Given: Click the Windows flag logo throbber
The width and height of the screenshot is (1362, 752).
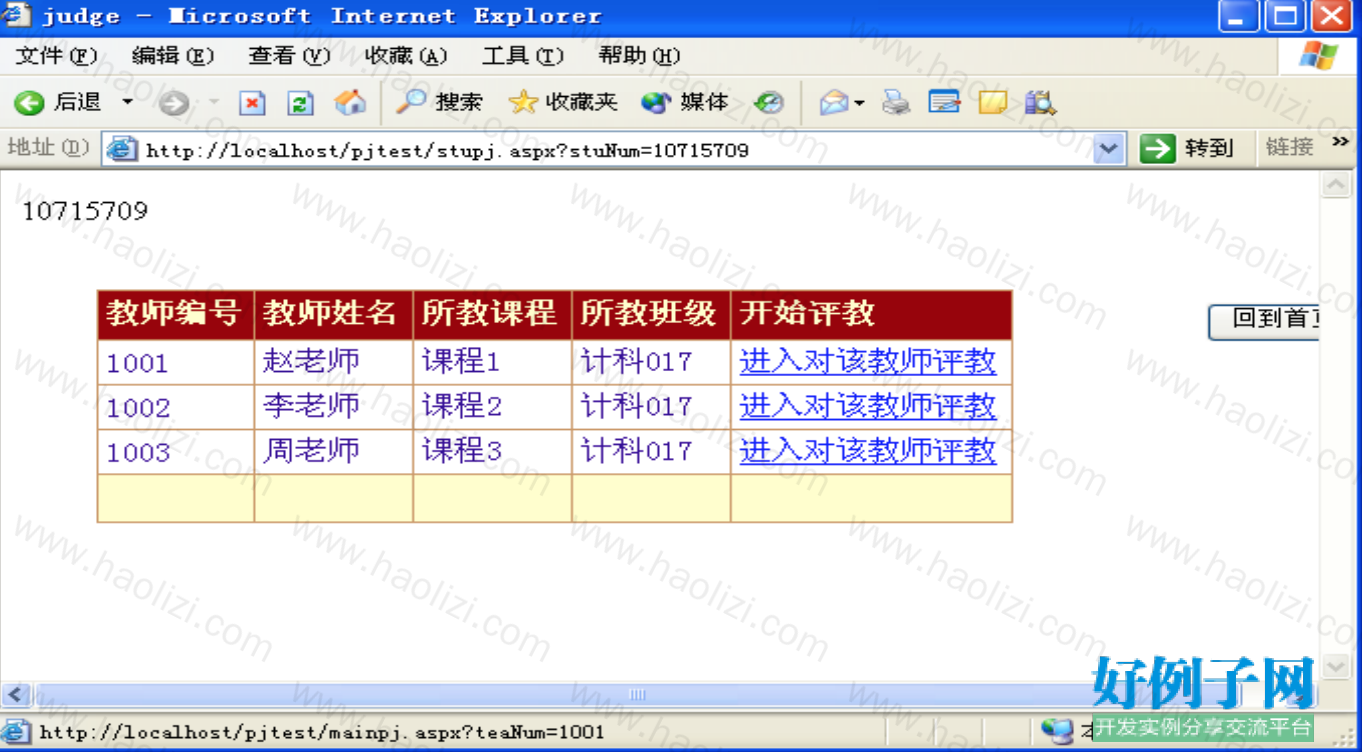Looking at the screenshot, I should click(x=1316, y=56).
